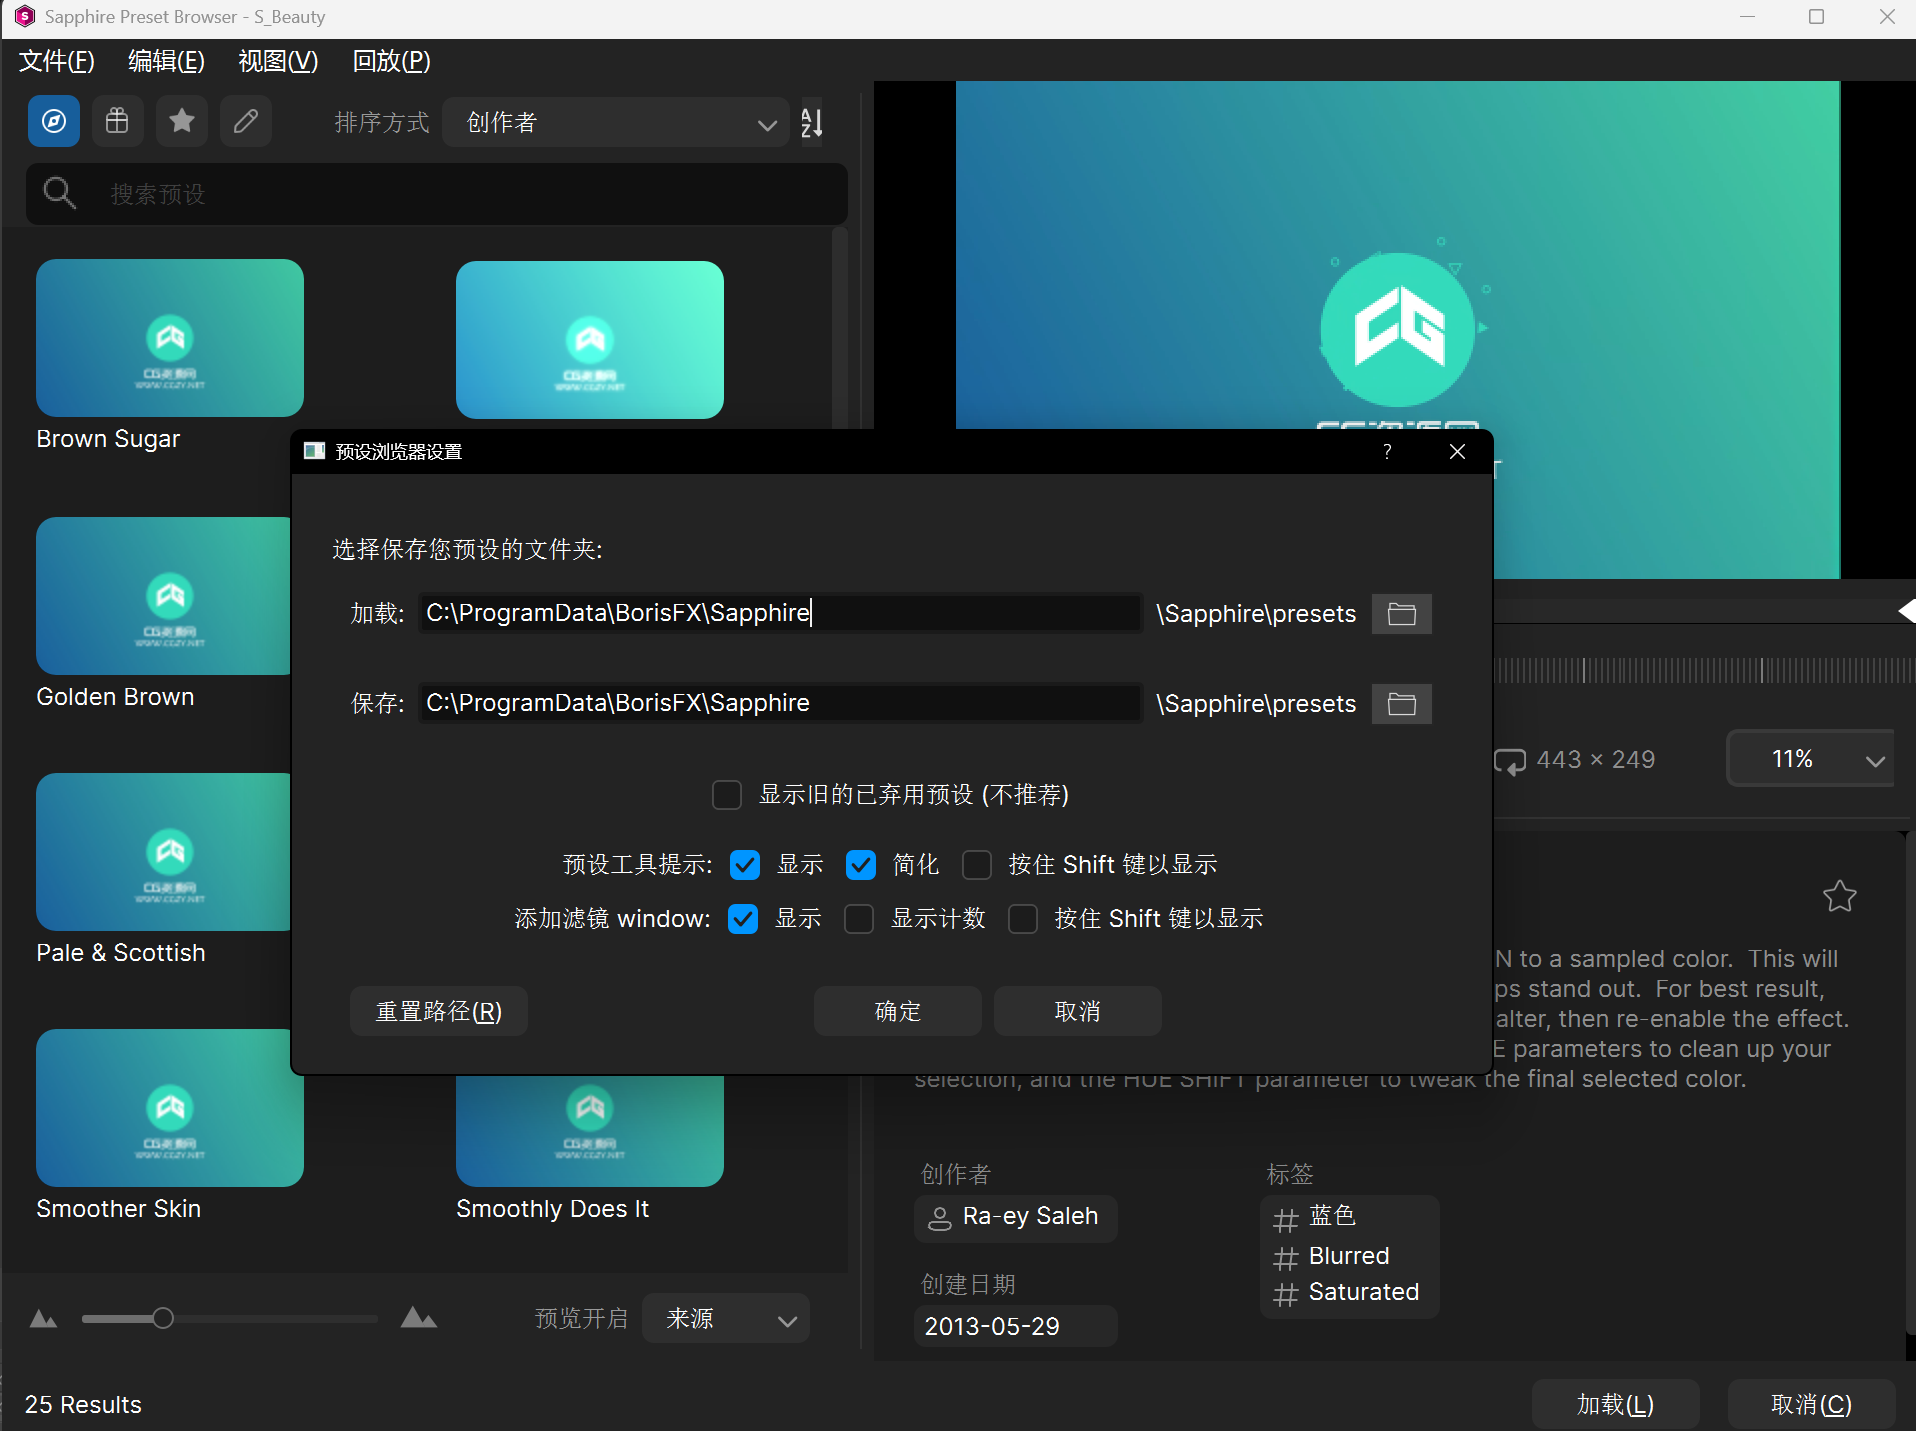This screenshot has width=1916, height=1431.
Task: Open the 11% zoom level dropdown
Action: (x=1809, y=758)
